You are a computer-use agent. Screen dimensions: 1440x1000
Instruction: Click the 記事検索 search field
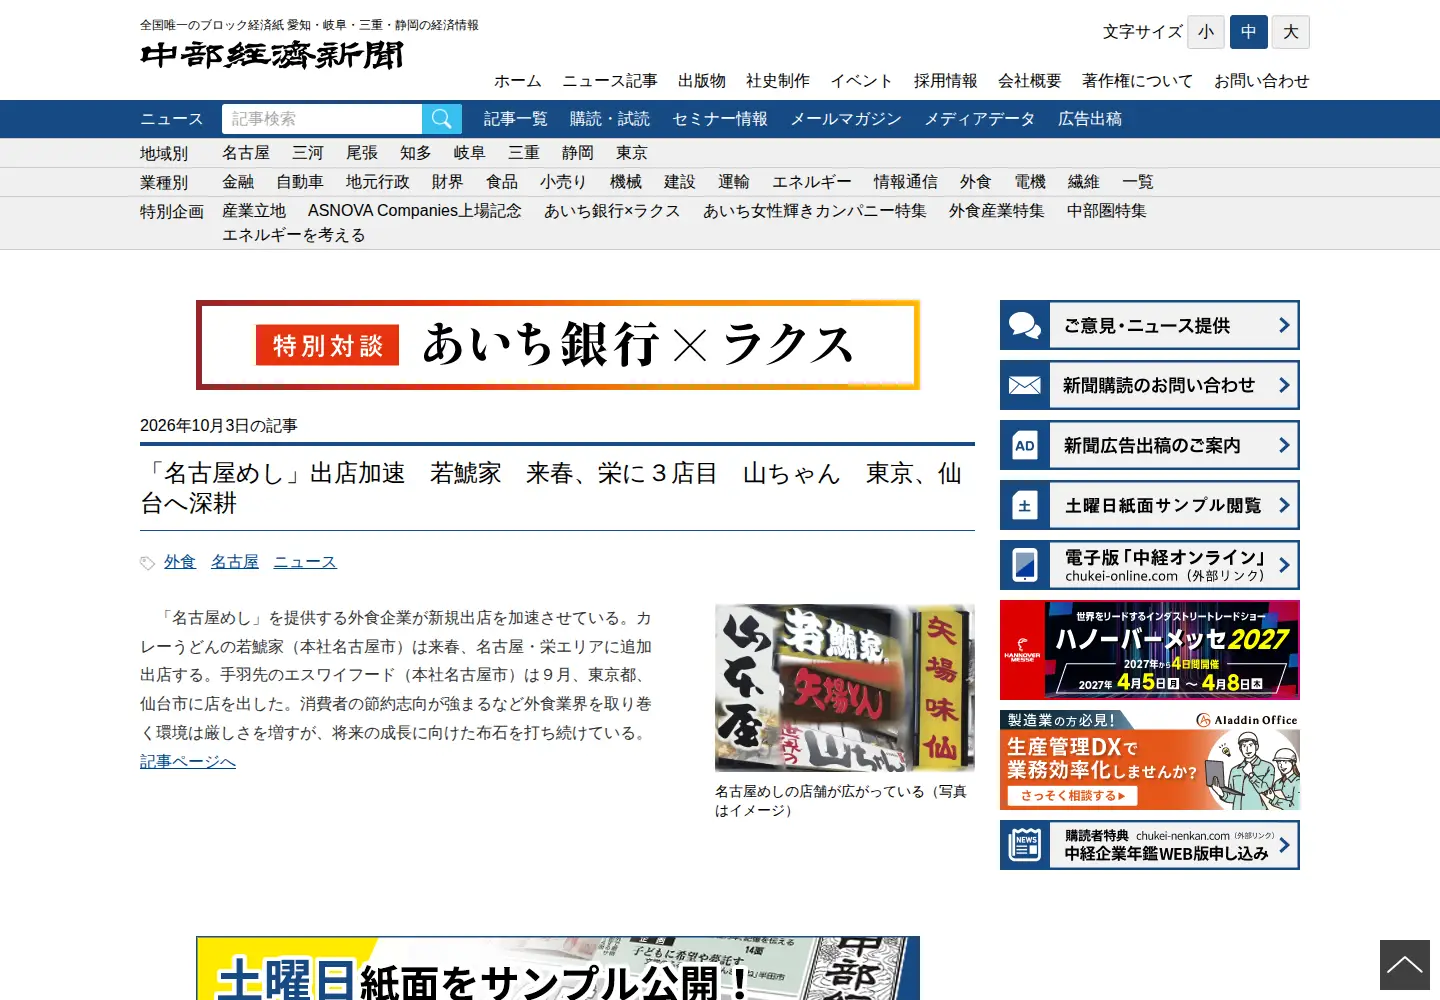(322, 119)
